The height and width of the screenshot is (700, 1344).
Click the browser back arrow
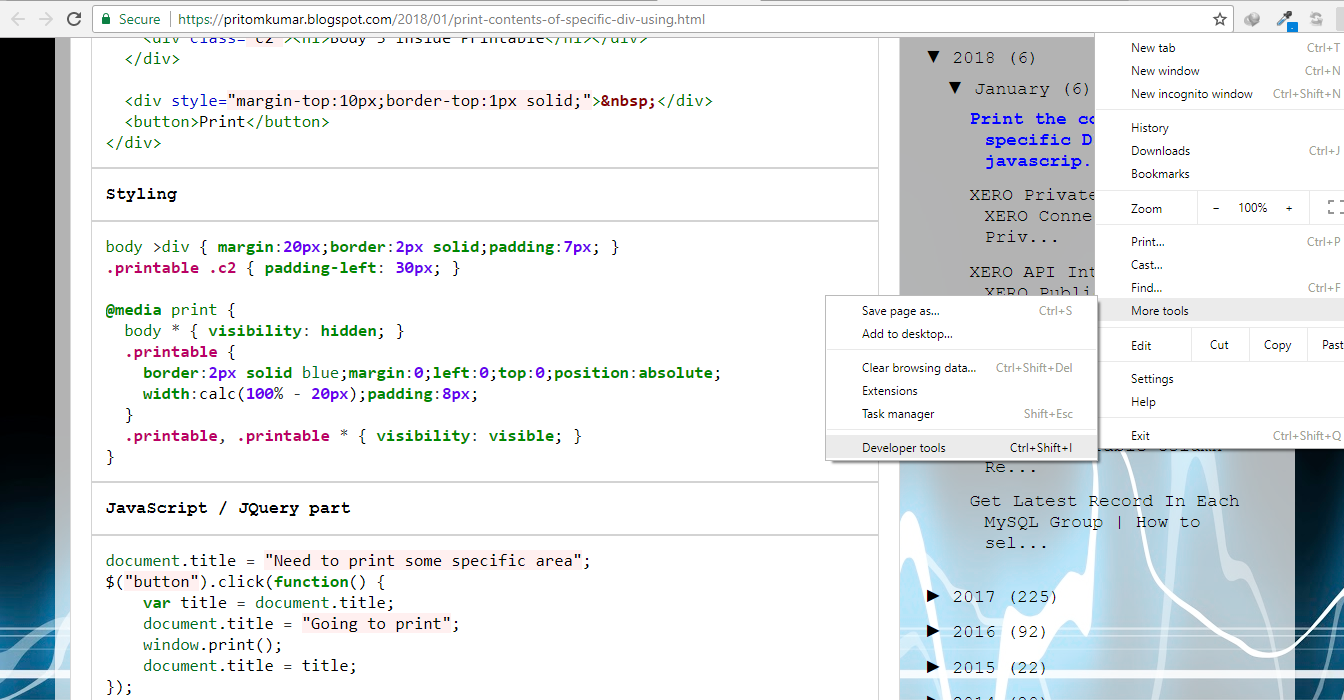coord(18,19)
